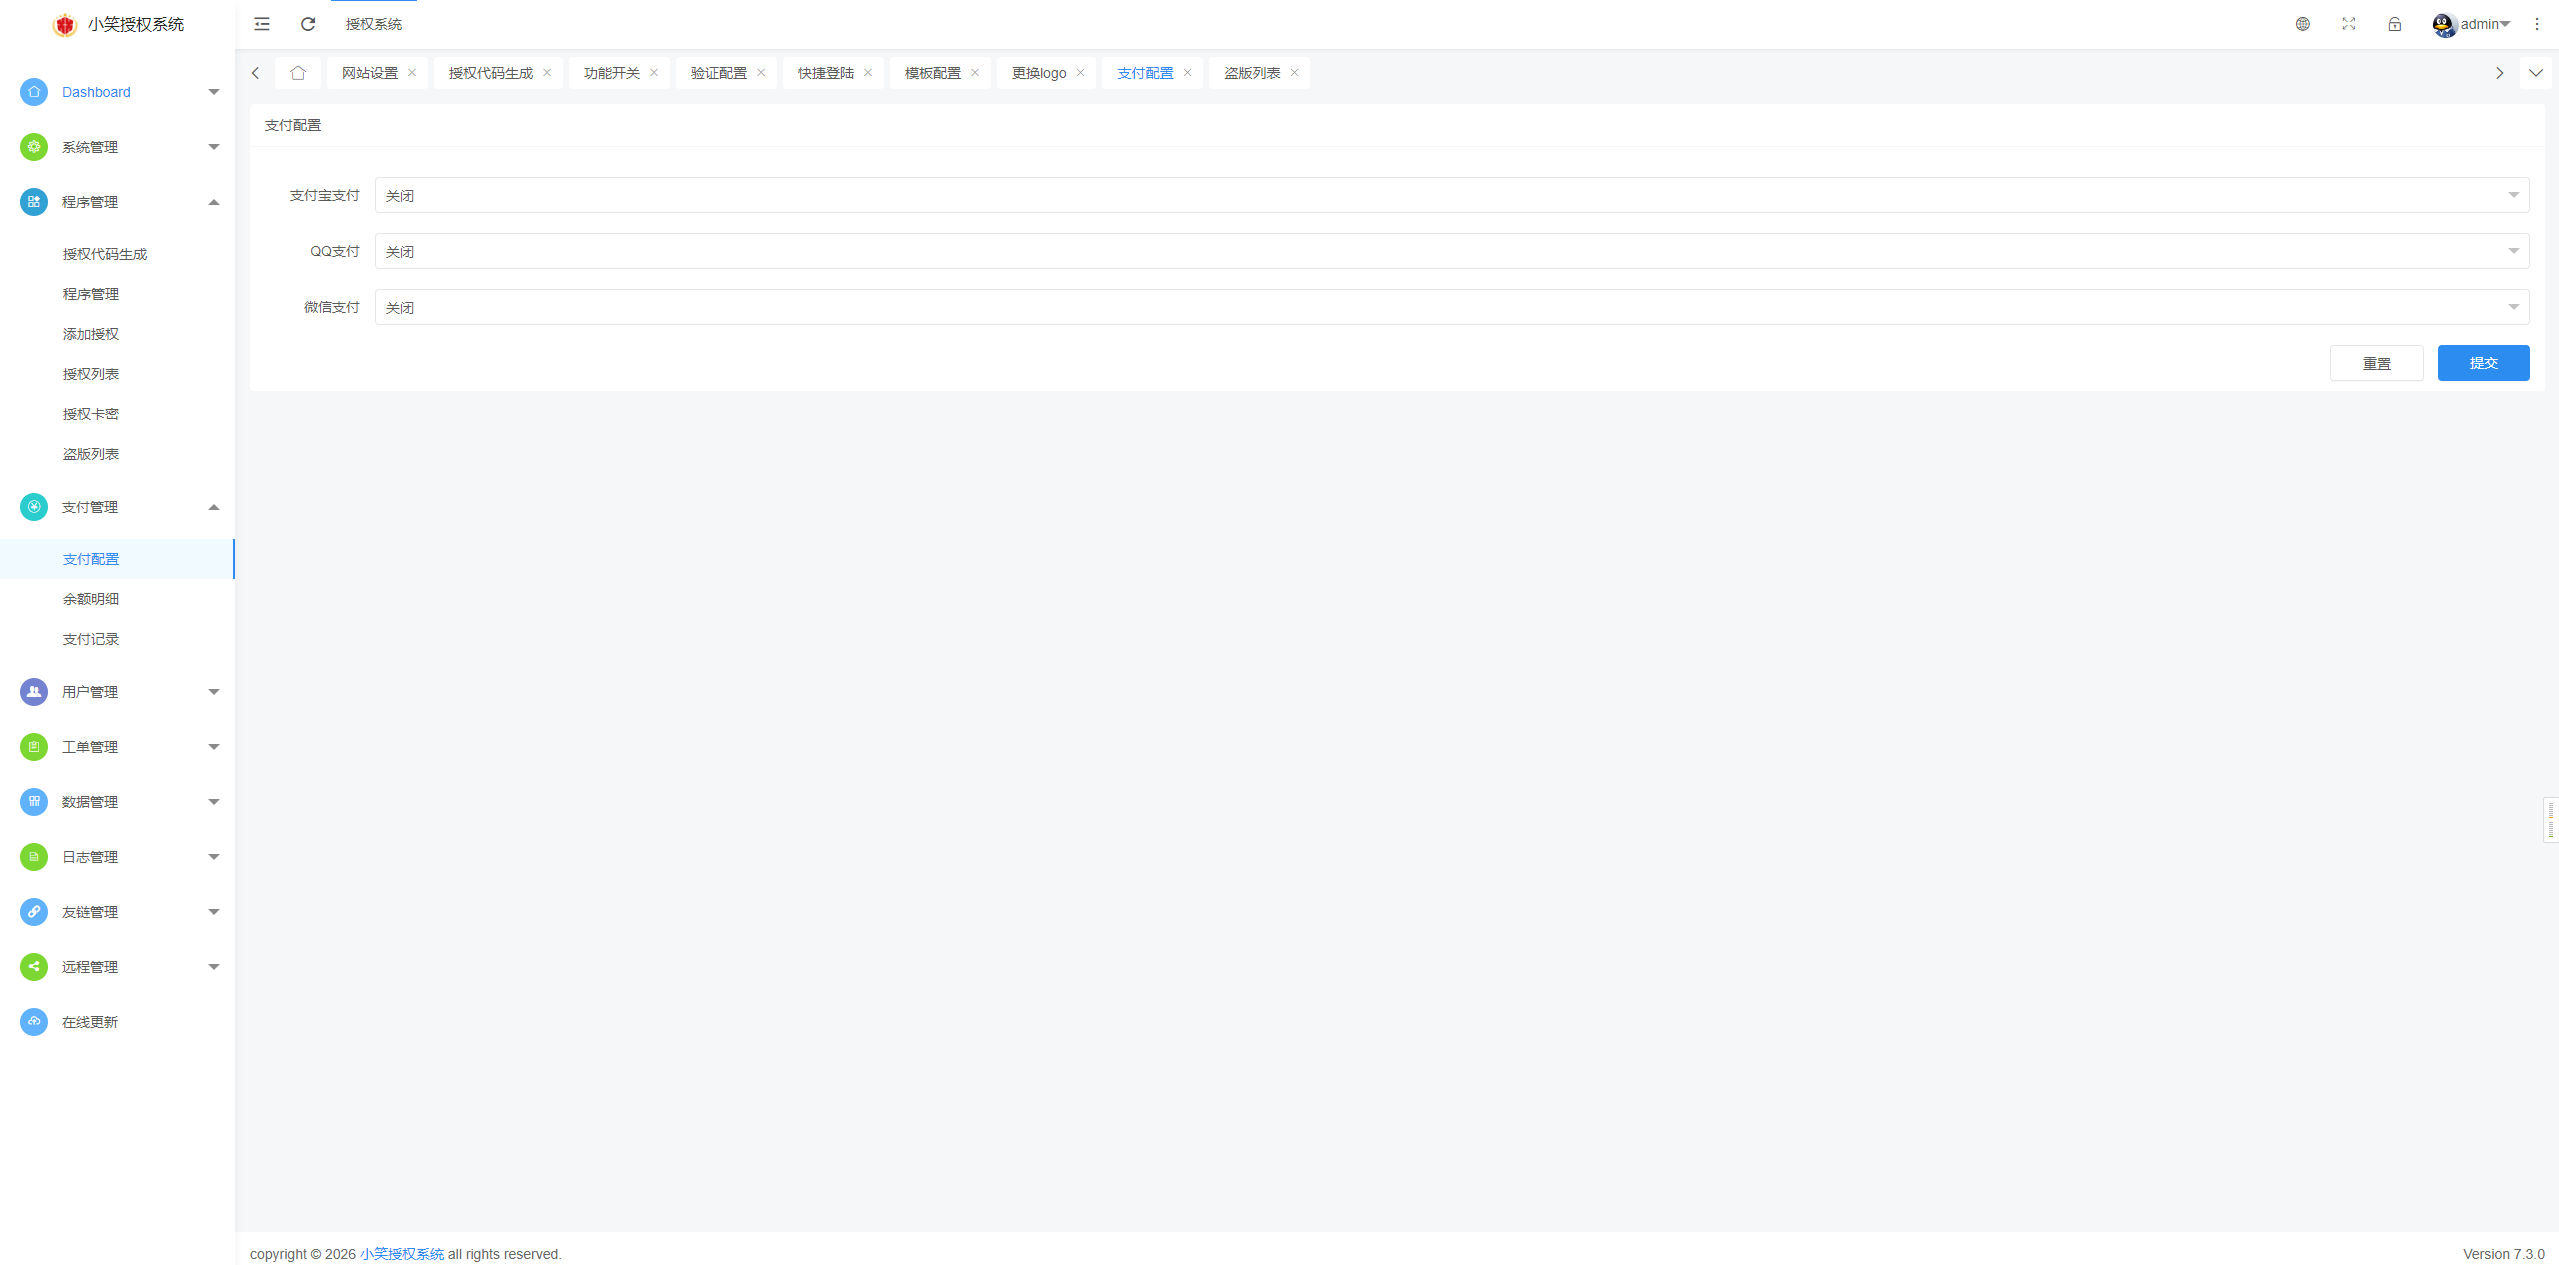Open the QQ支付 select box

coord(1451,252)
